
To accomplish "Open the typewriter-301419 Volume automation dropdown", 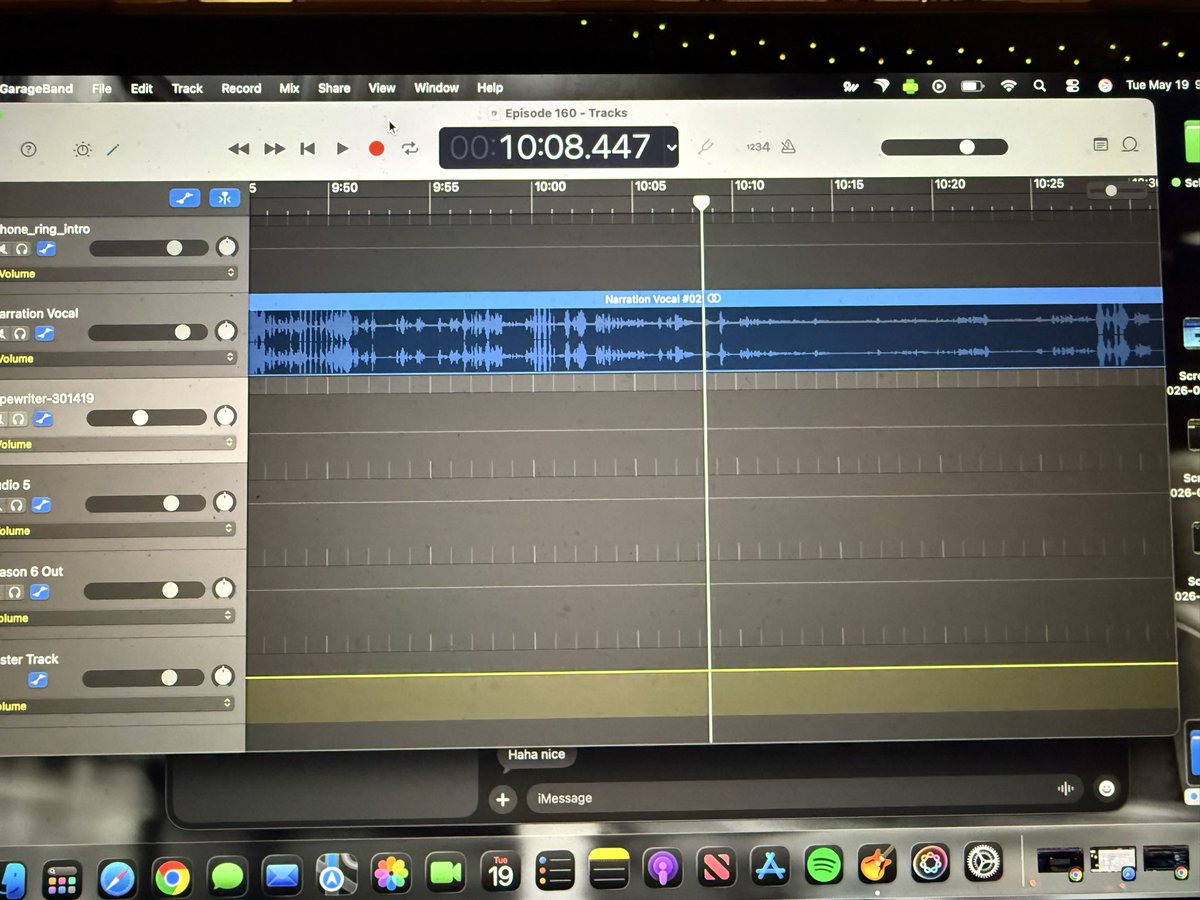I will point(118,444).
